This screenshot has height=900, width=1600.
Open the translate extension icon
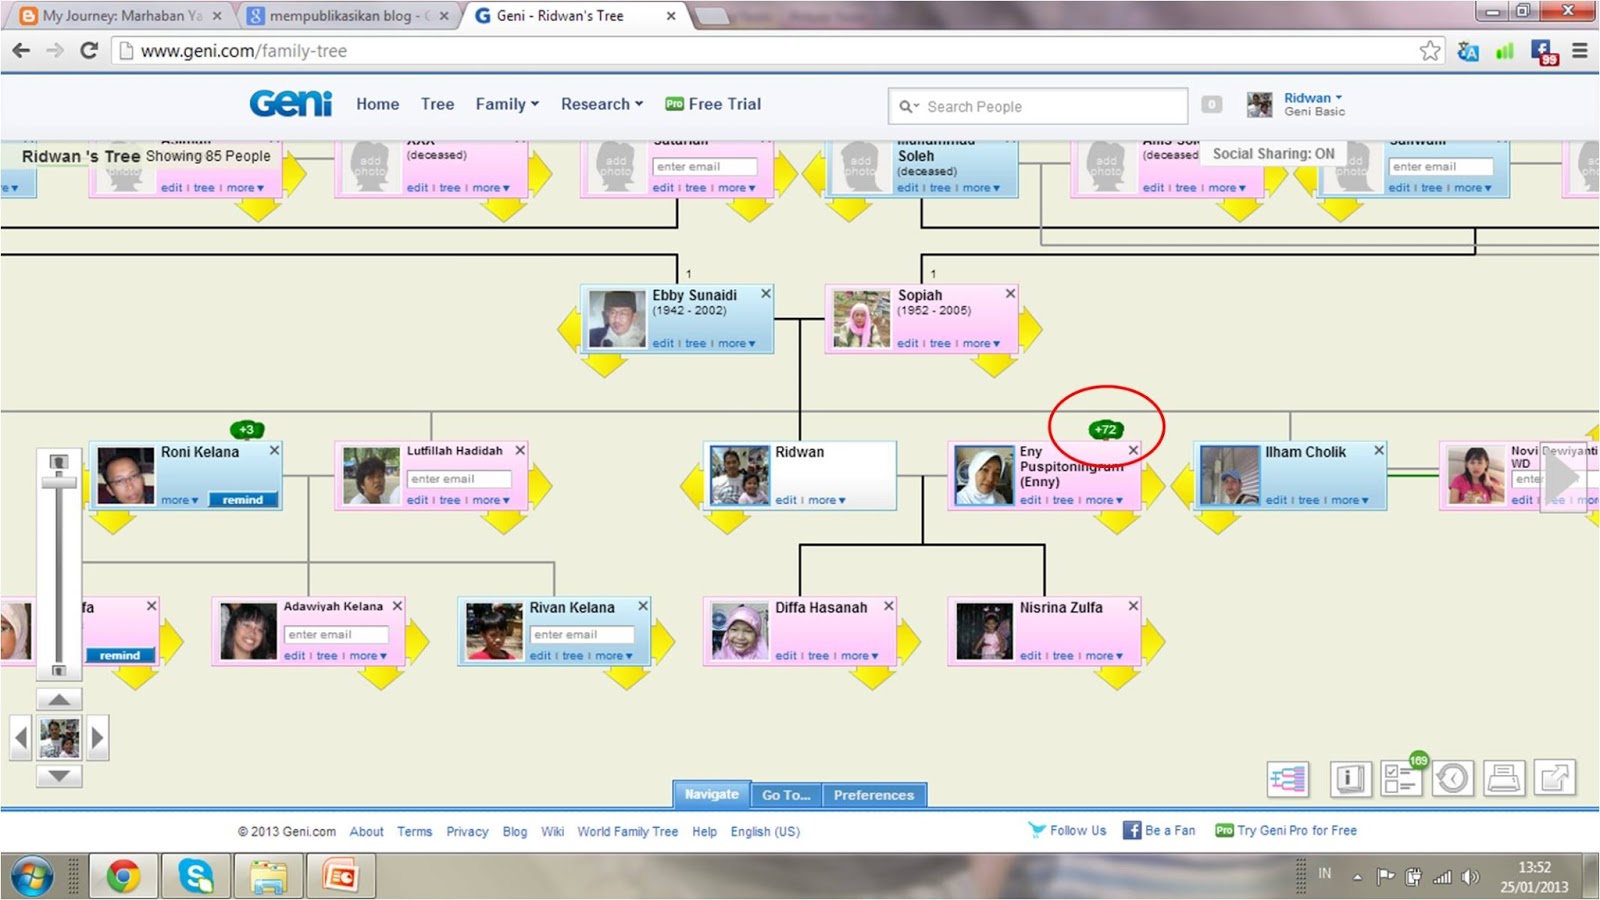[1468, 51]
